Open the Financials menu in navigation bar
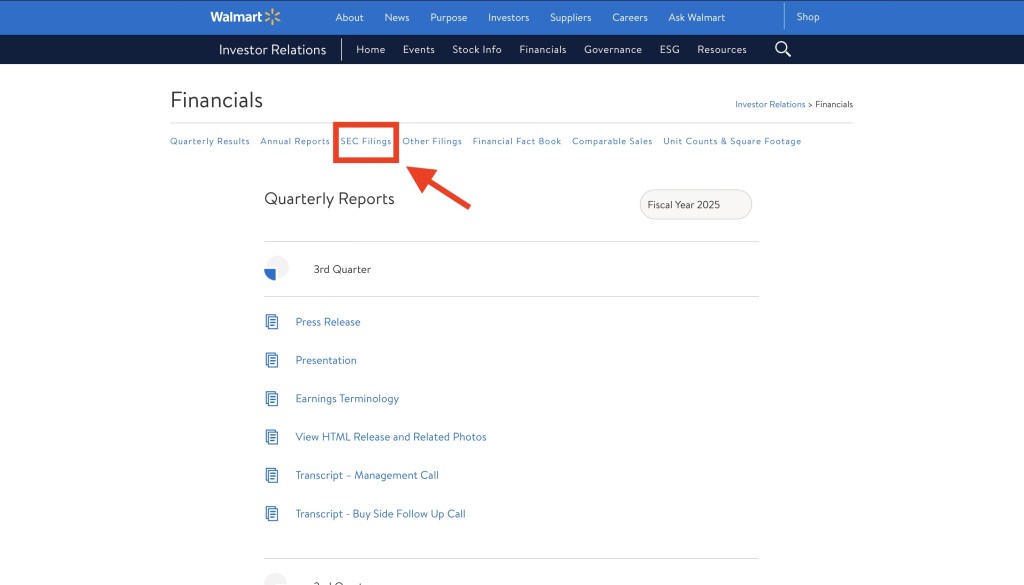 542,49
